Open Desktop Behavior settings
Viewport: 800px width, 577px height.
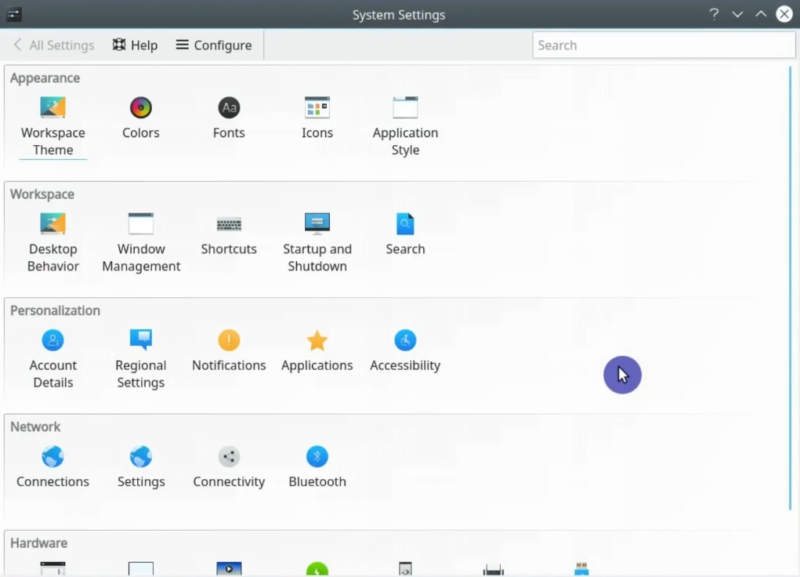pyautogui.click(x=53, y=242)
